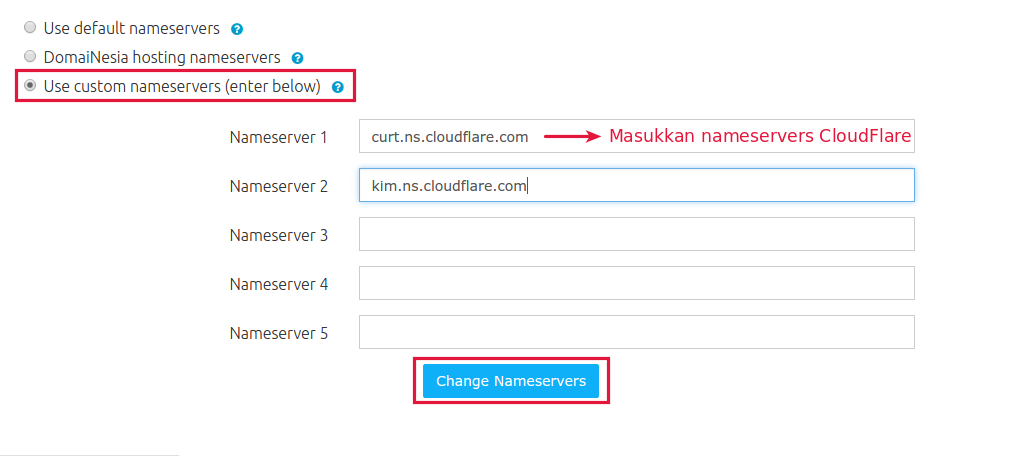
Task: Open help icon beside Use default nameservers
Action: tap(237, 29)
